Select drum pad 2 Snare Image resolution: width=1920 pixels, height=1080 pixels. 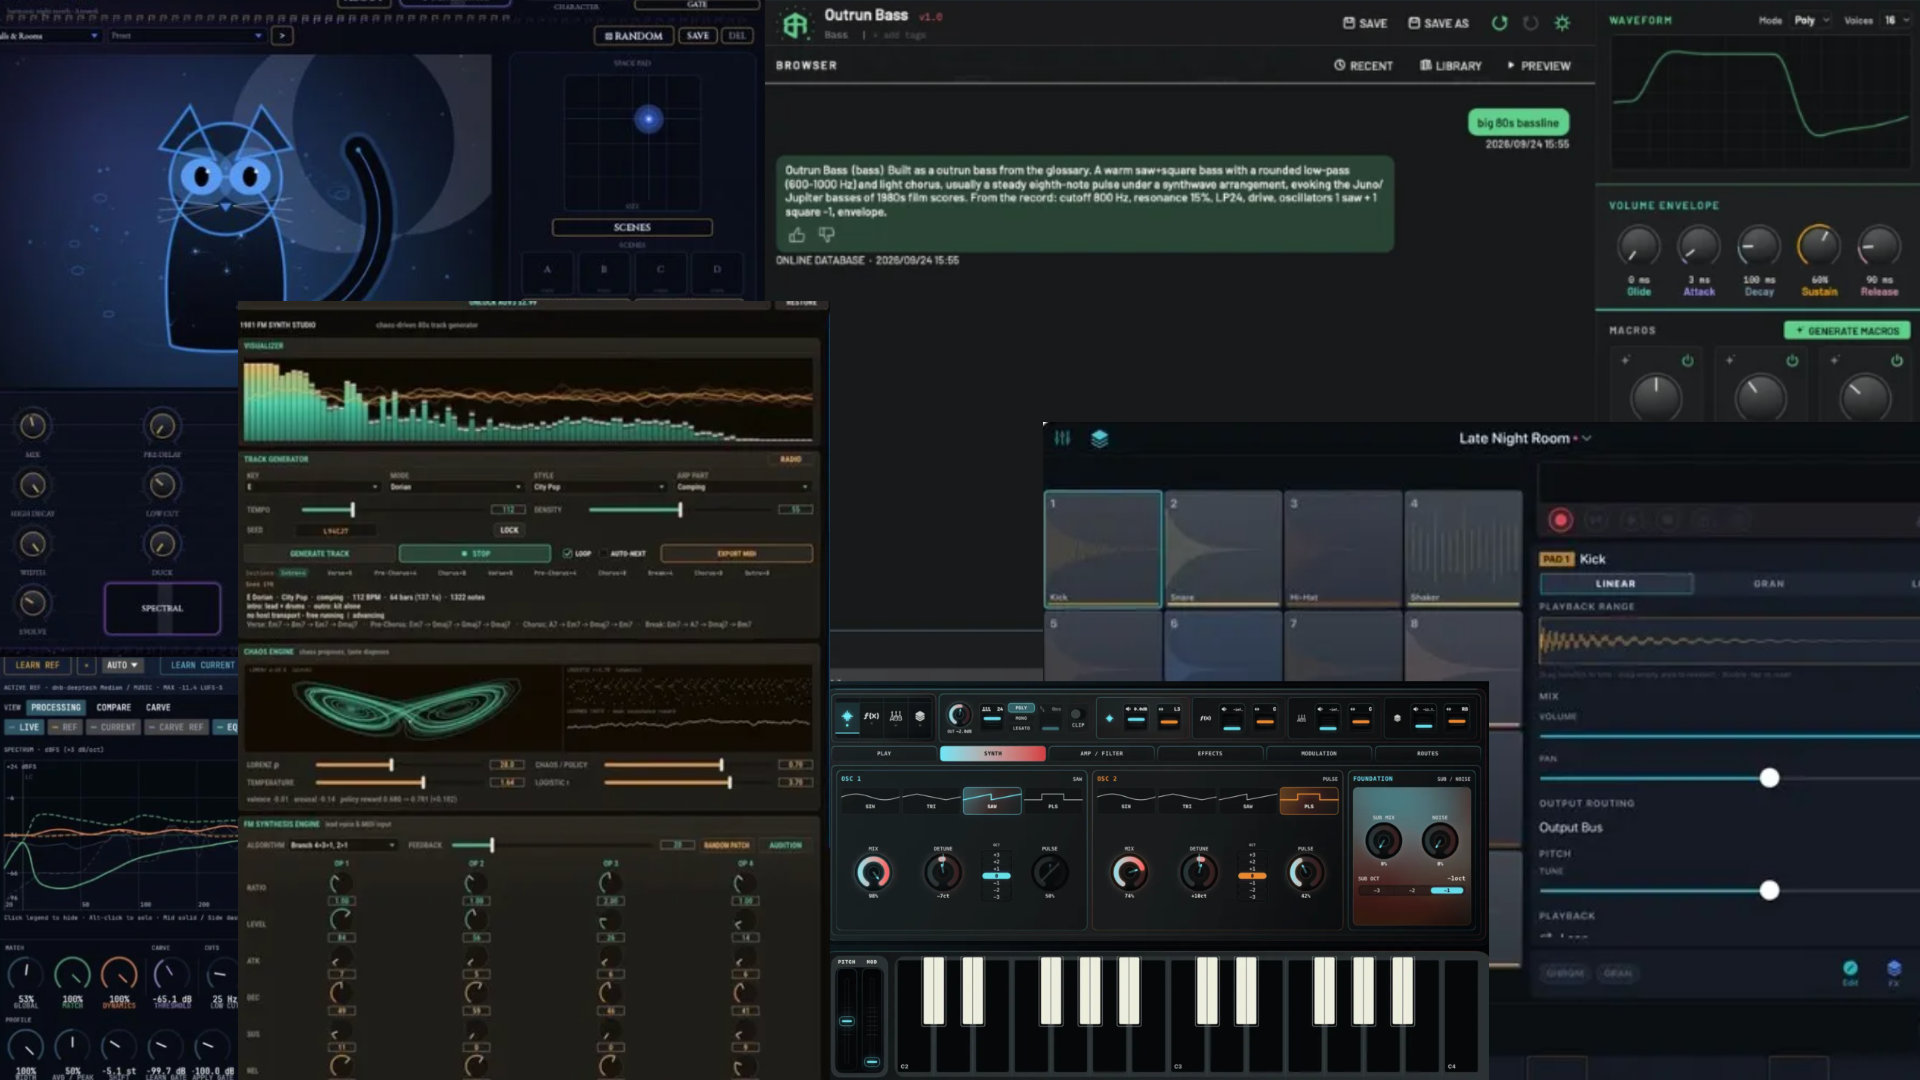(1223, 549)
